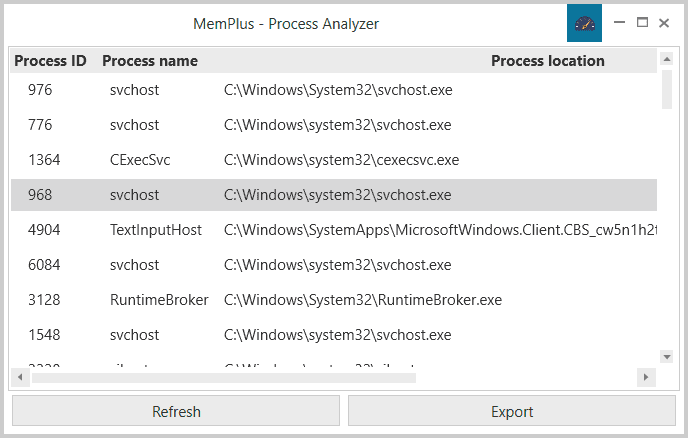688x438 pixels.
Task: Export the process list
Action: 512,411
